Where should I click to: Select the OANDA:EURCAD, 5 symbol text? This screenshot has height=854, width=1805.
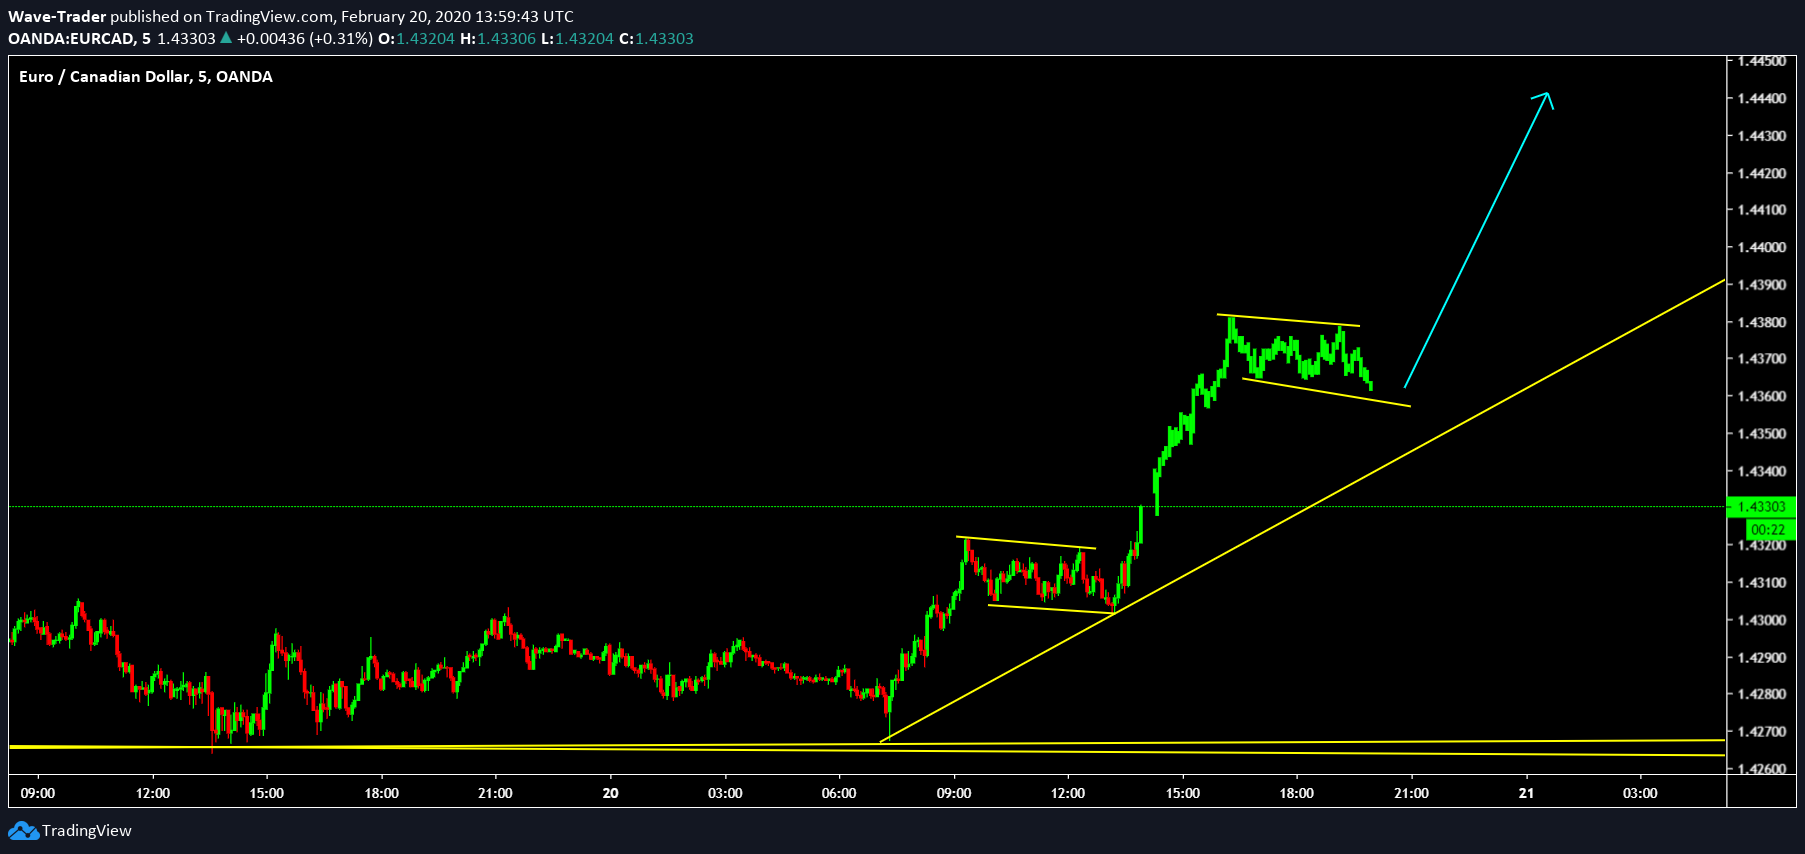[x=80, y=39]
